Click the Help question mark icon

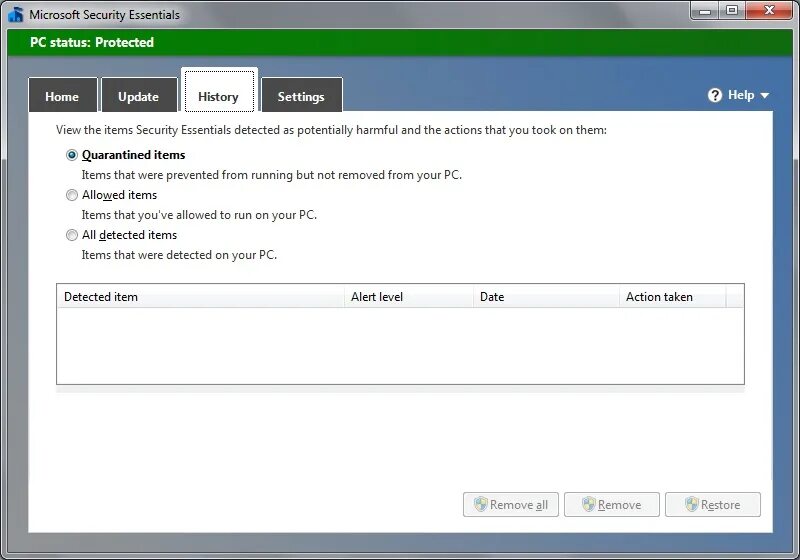pyautogui.click(x=715, y=95)
